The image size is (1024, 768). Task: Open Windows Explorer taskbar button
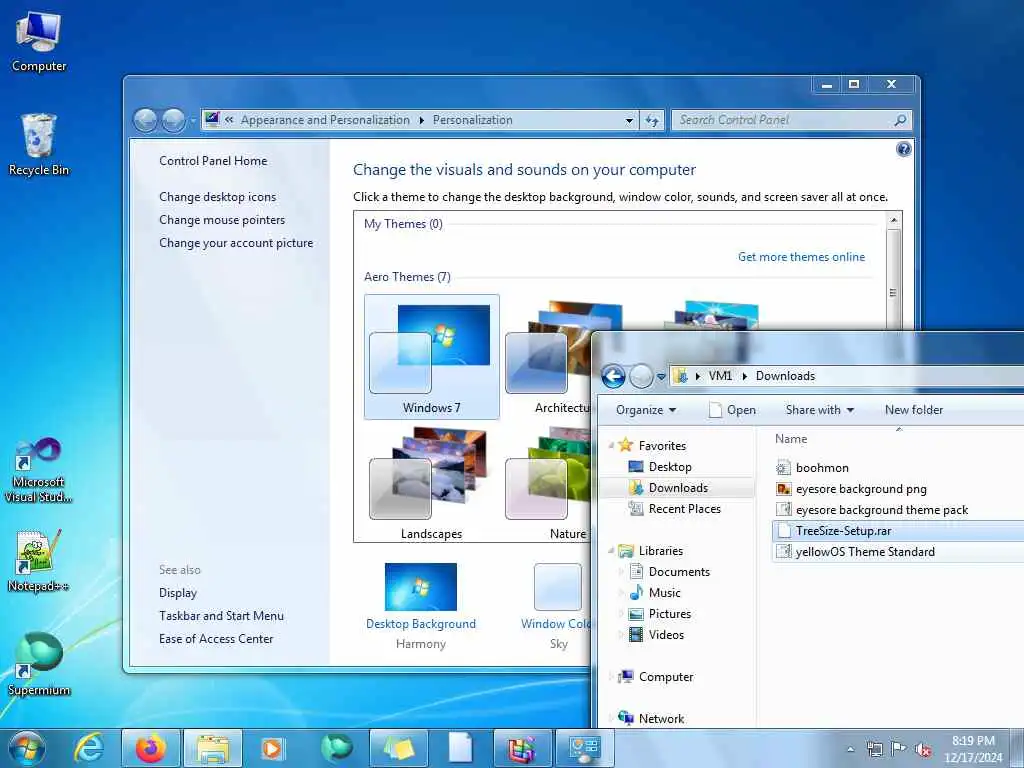click(213, 748)
